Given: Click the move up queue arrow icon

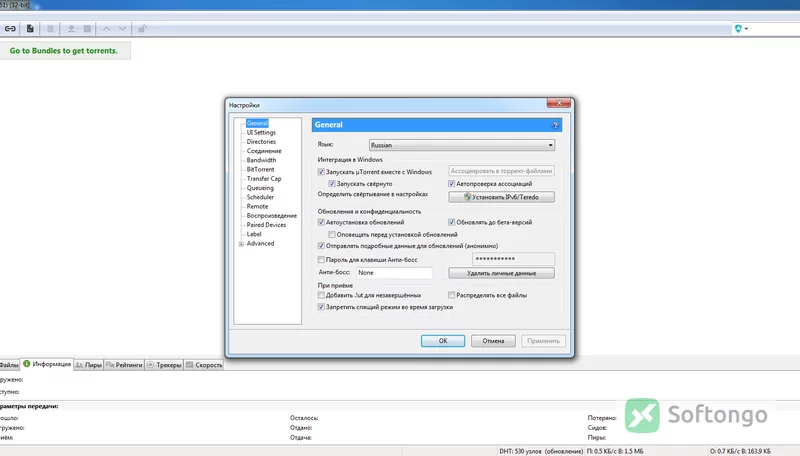Looking at the screenshot, I should [106, 29].
